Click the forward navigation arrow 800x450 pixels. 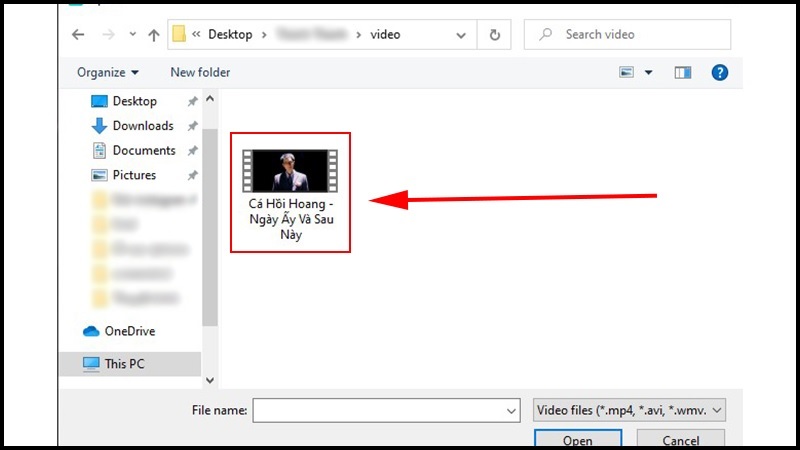108,35
